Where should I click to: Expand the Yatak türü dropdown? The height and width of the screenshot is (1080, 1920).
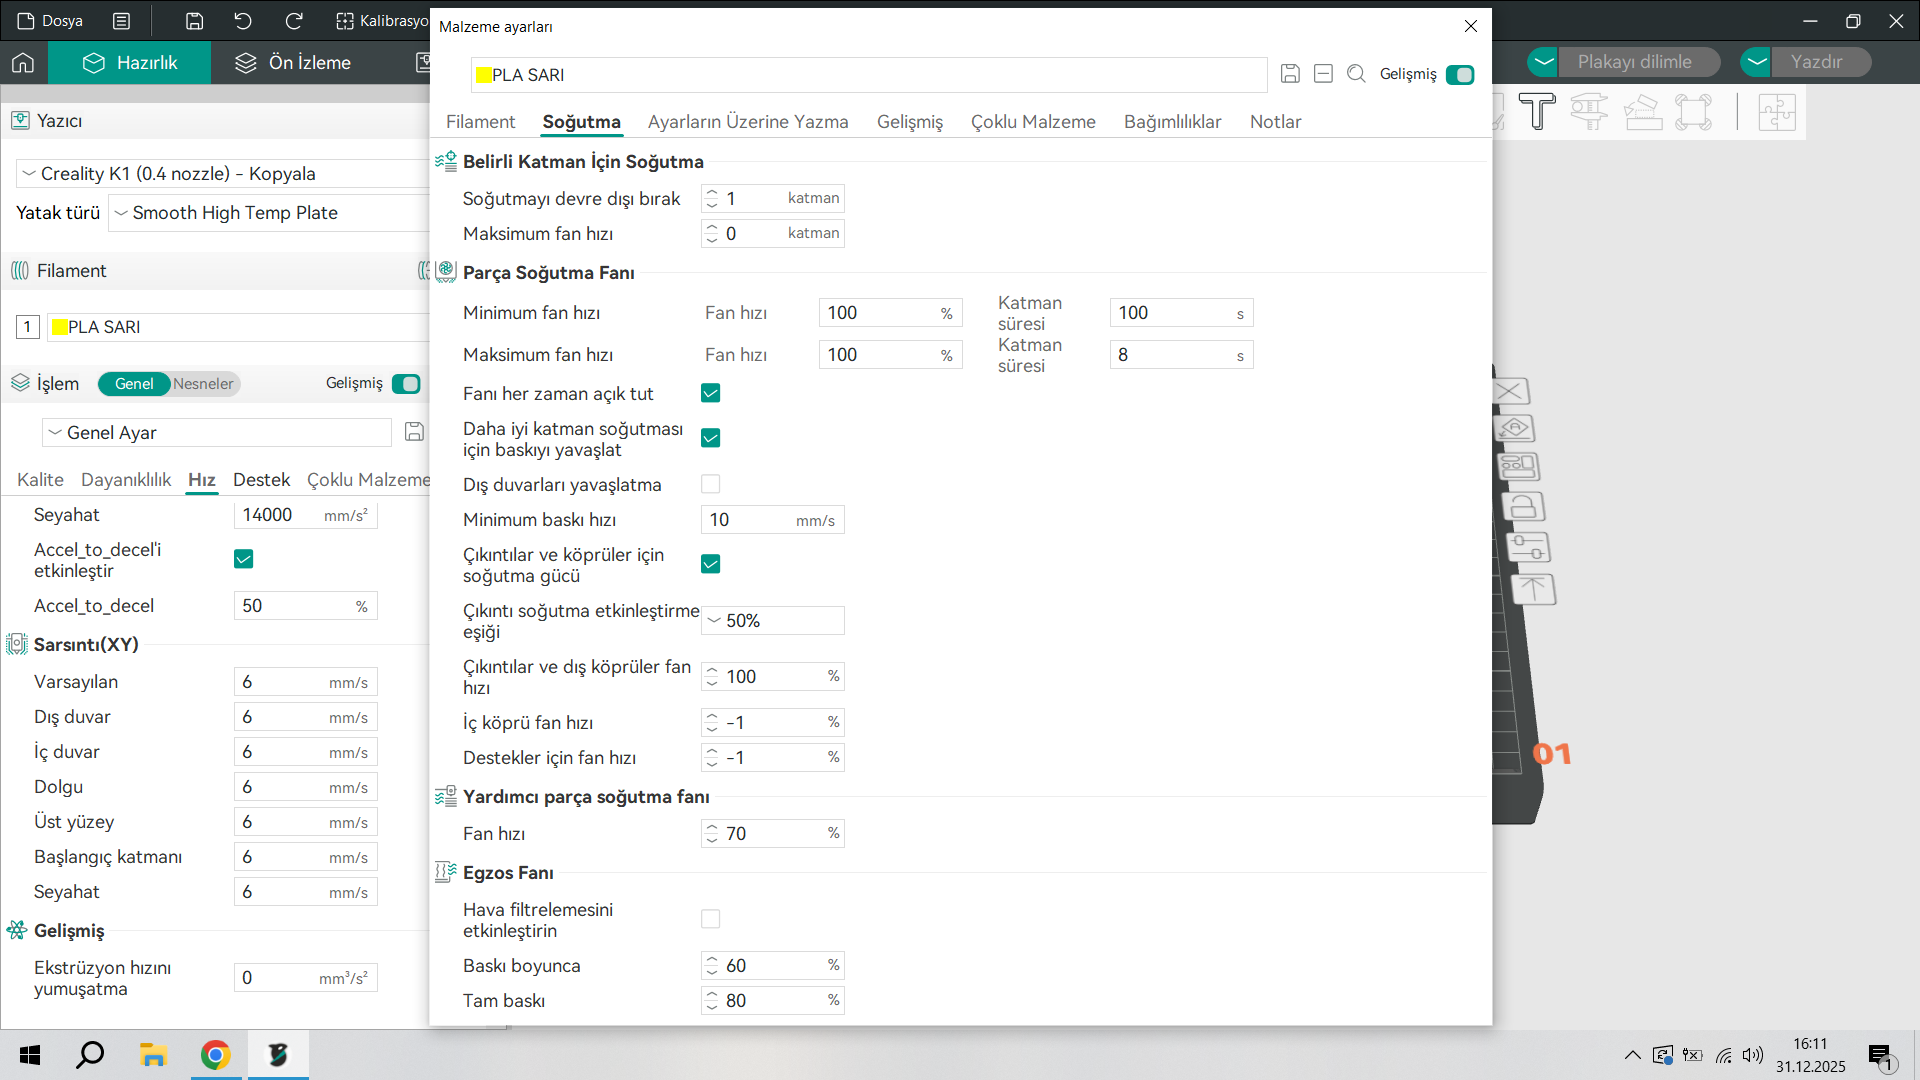coord(270,213)
